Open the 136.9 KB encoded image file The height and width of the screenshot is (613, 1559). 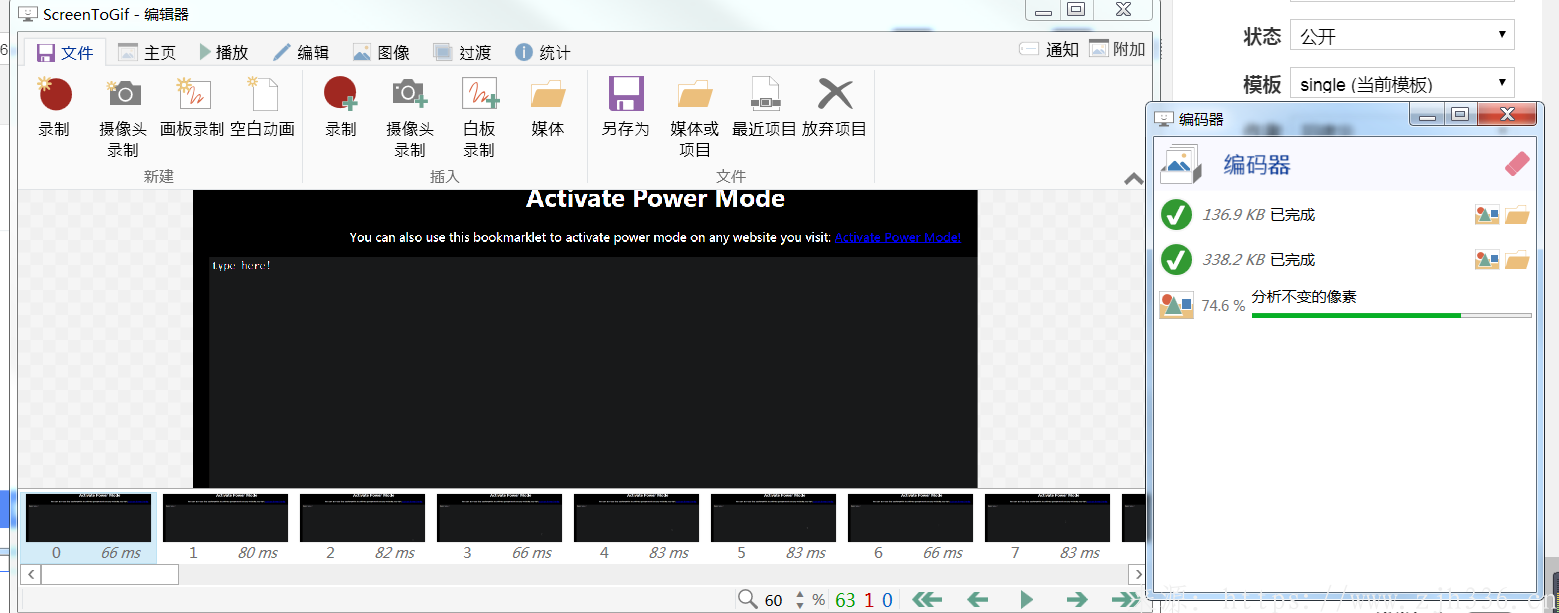point(1487,214)
